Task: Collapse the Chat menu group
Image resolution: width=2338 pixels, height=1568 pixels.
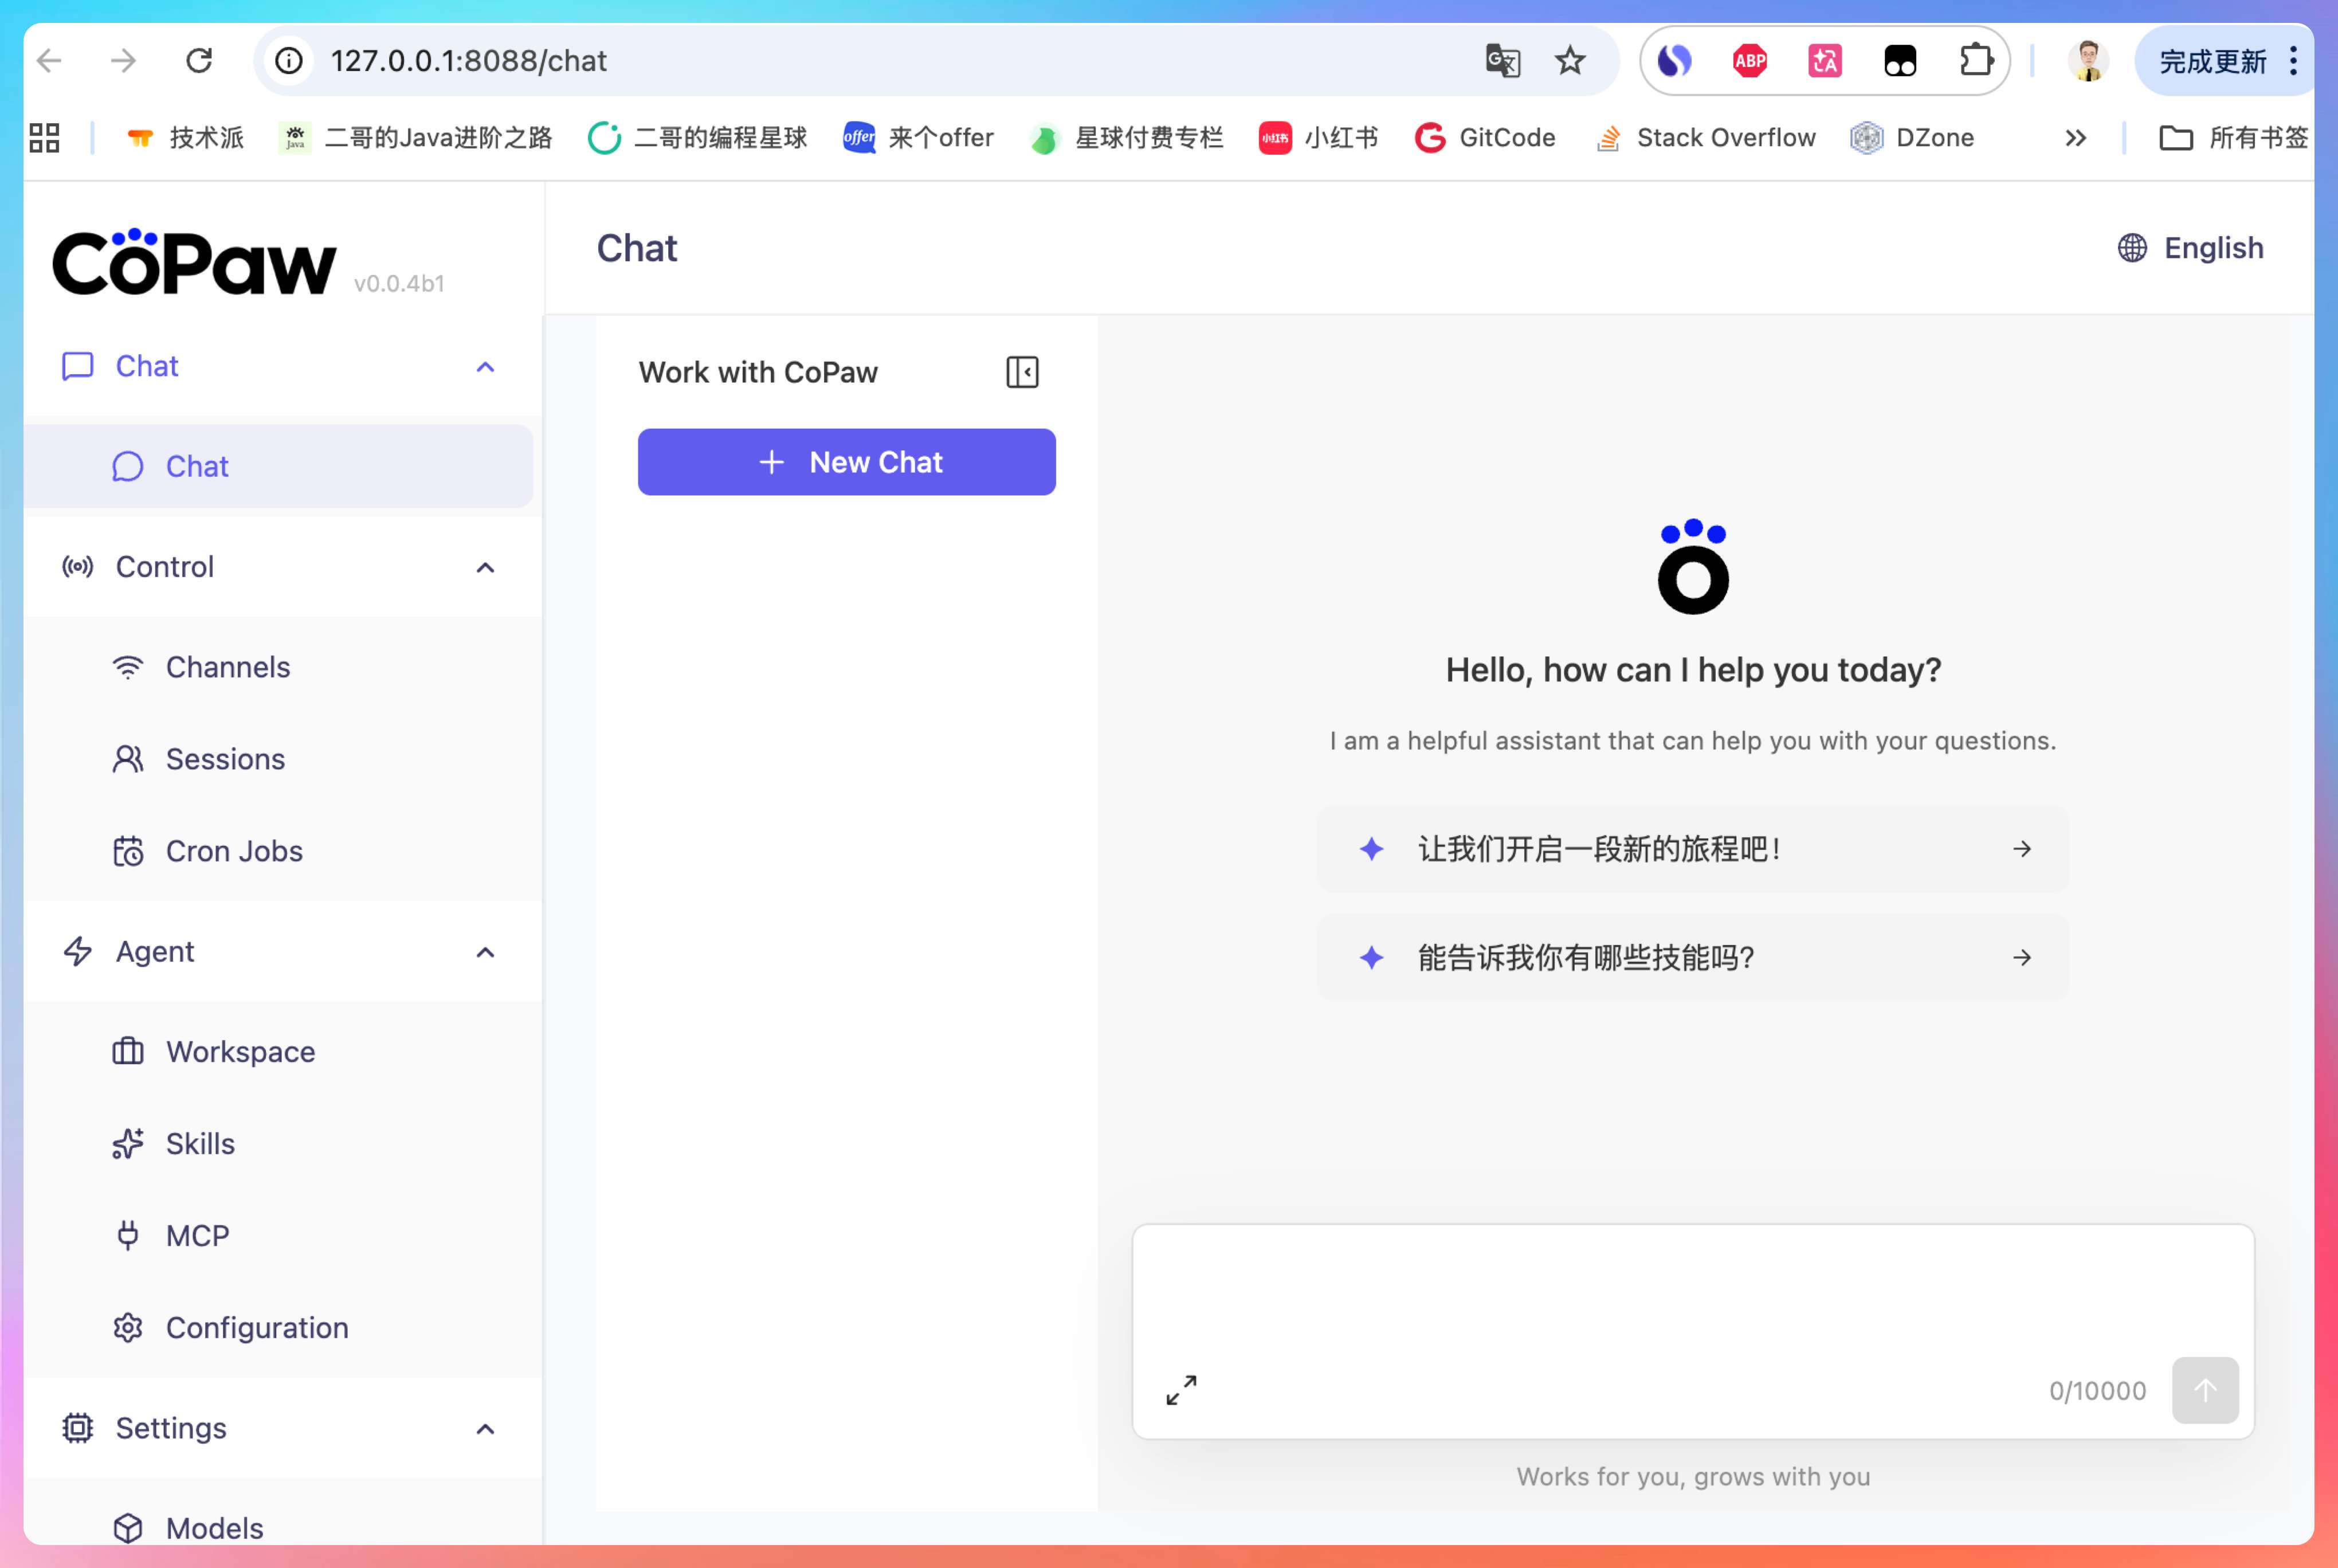Action: (x=485, y=367)
